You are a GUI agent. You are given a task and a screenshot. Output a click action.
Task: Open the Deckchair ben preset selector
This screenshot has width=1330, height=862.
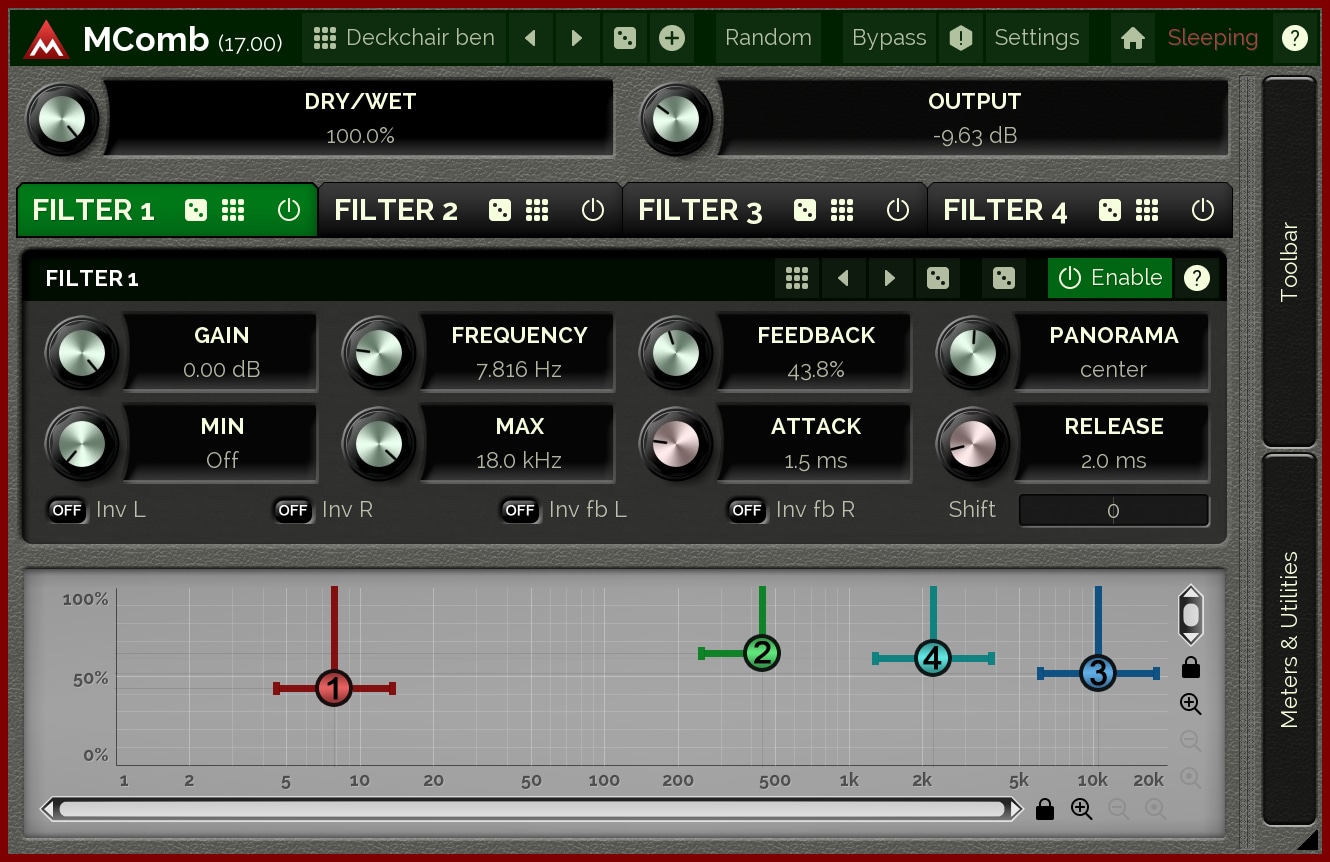(x=405, y=38)
